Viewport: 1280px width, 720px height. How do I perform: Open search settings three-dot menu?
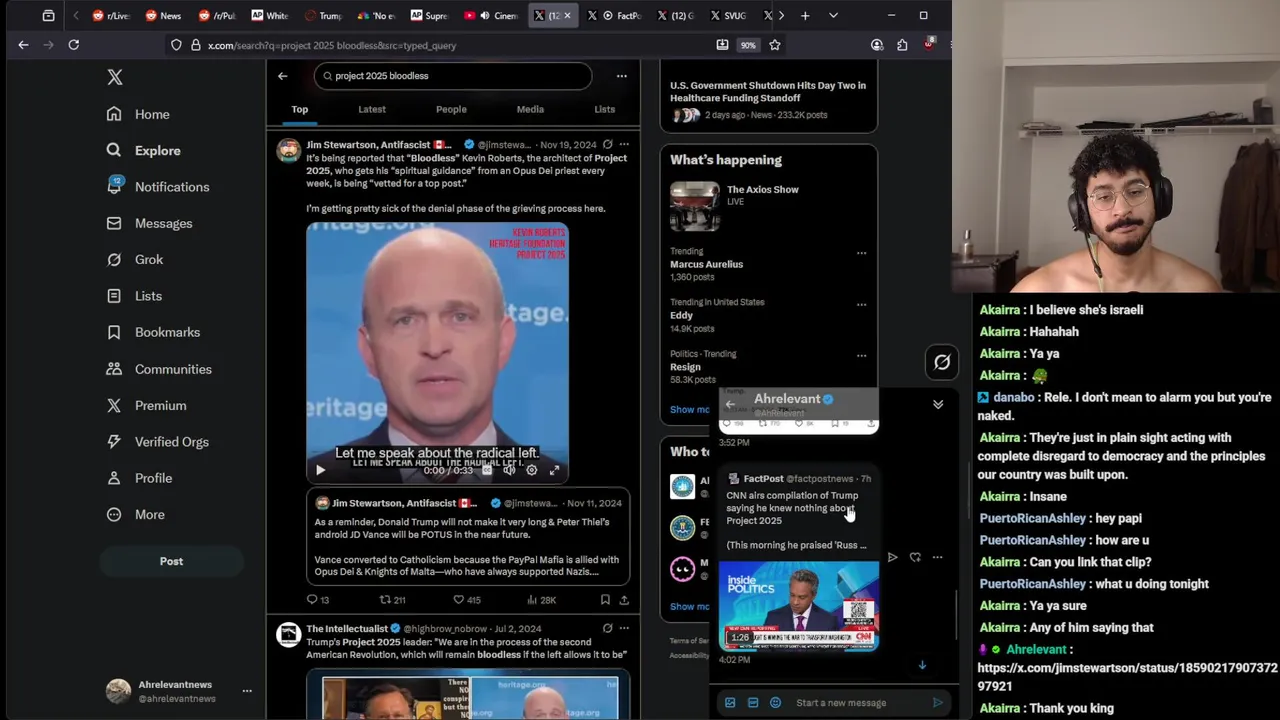[x=622, y=76]
